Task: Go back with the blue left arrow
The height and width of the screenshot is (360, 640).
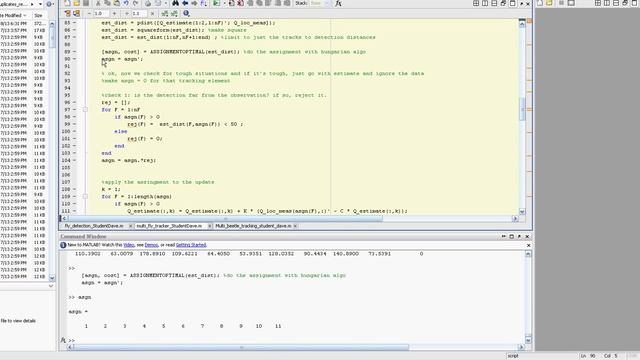Action: coord(185,3)
